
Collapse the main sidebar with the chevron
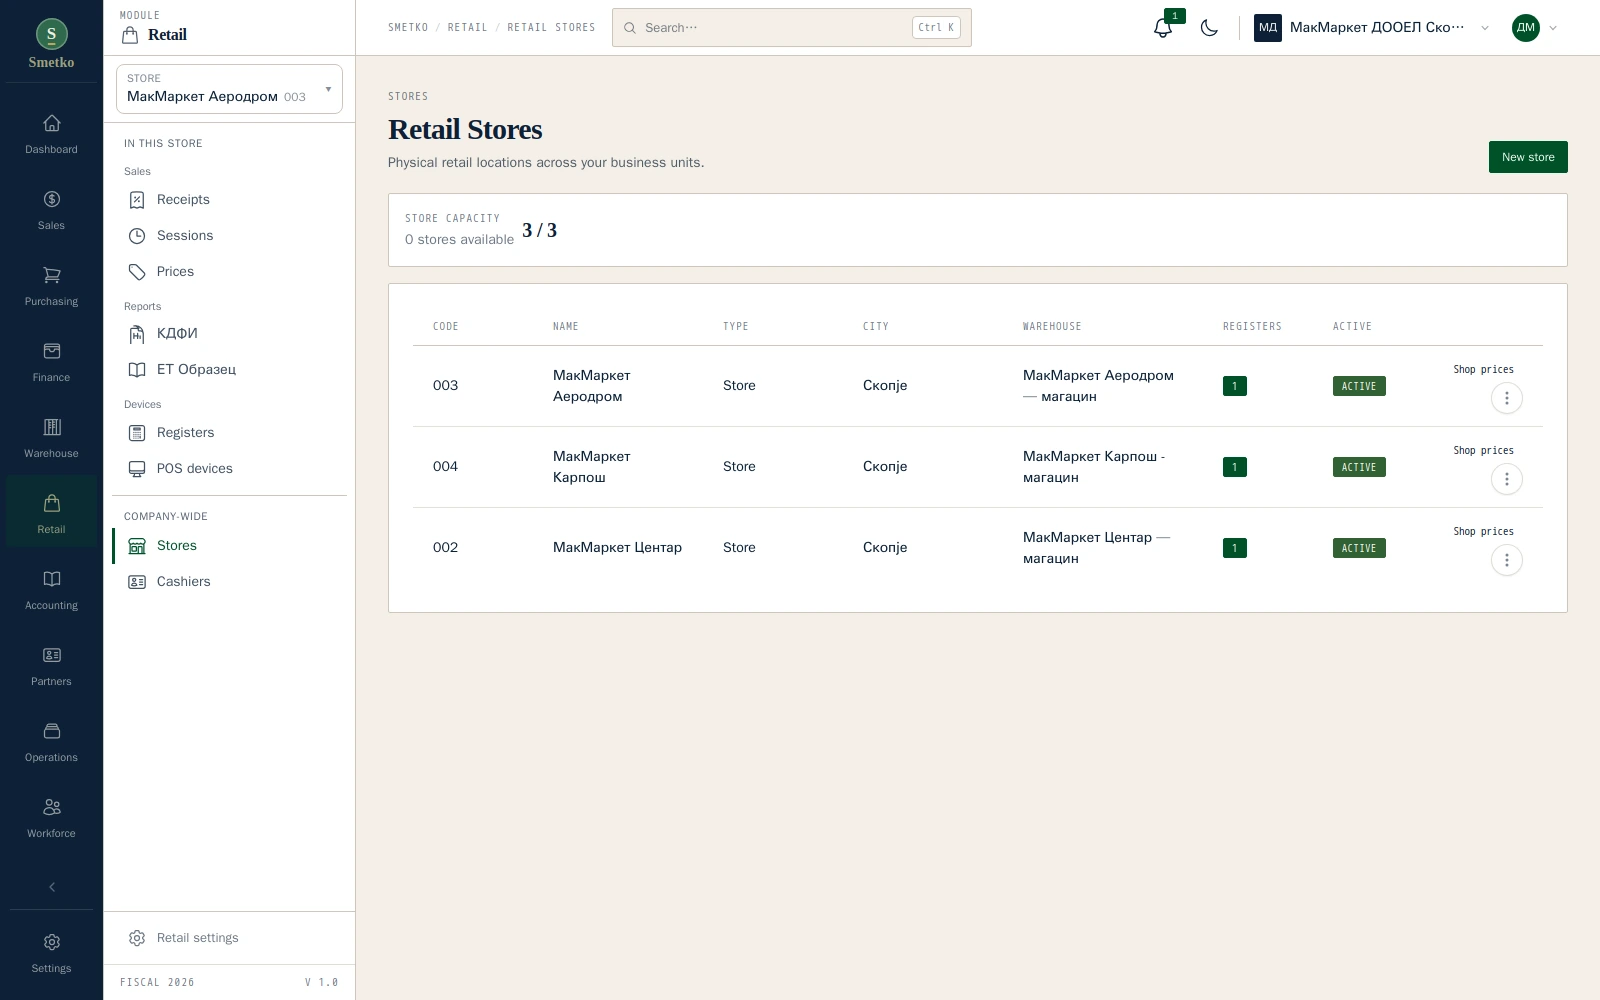click(52, 887)
